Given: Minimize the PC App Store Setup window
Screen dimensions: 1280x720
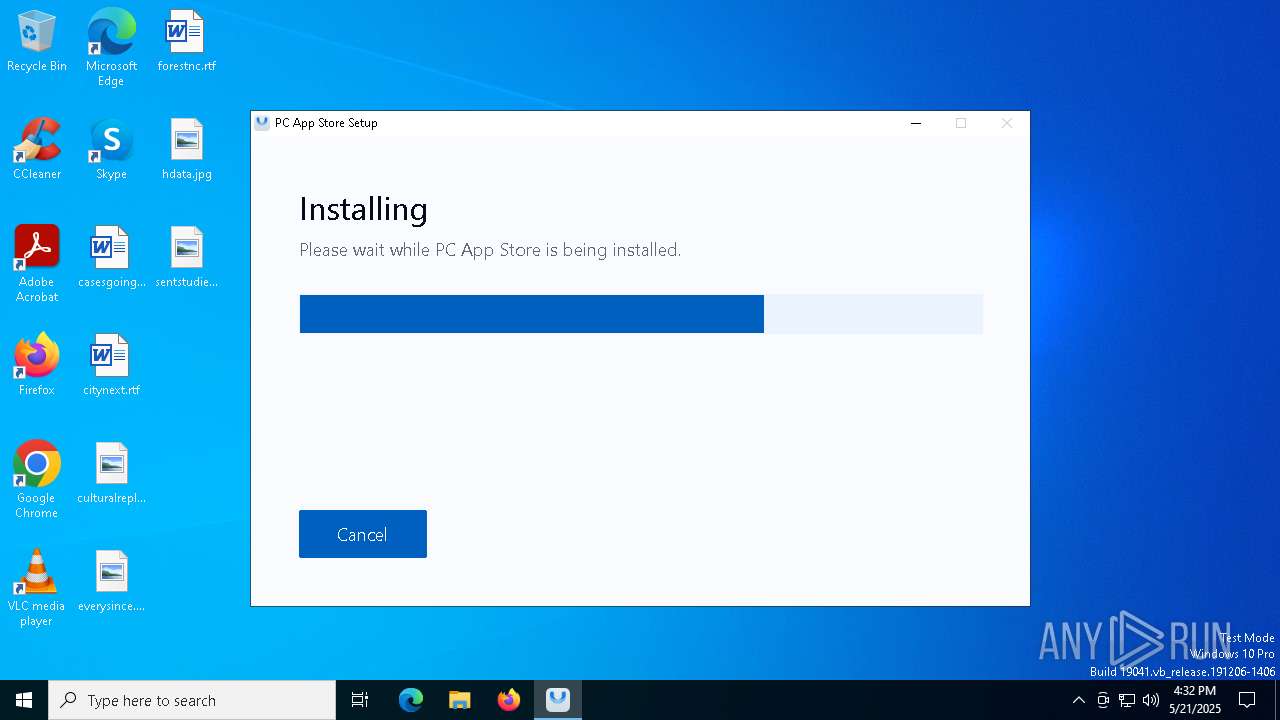Looking at the screenshot, I should (x=915, y=123).
